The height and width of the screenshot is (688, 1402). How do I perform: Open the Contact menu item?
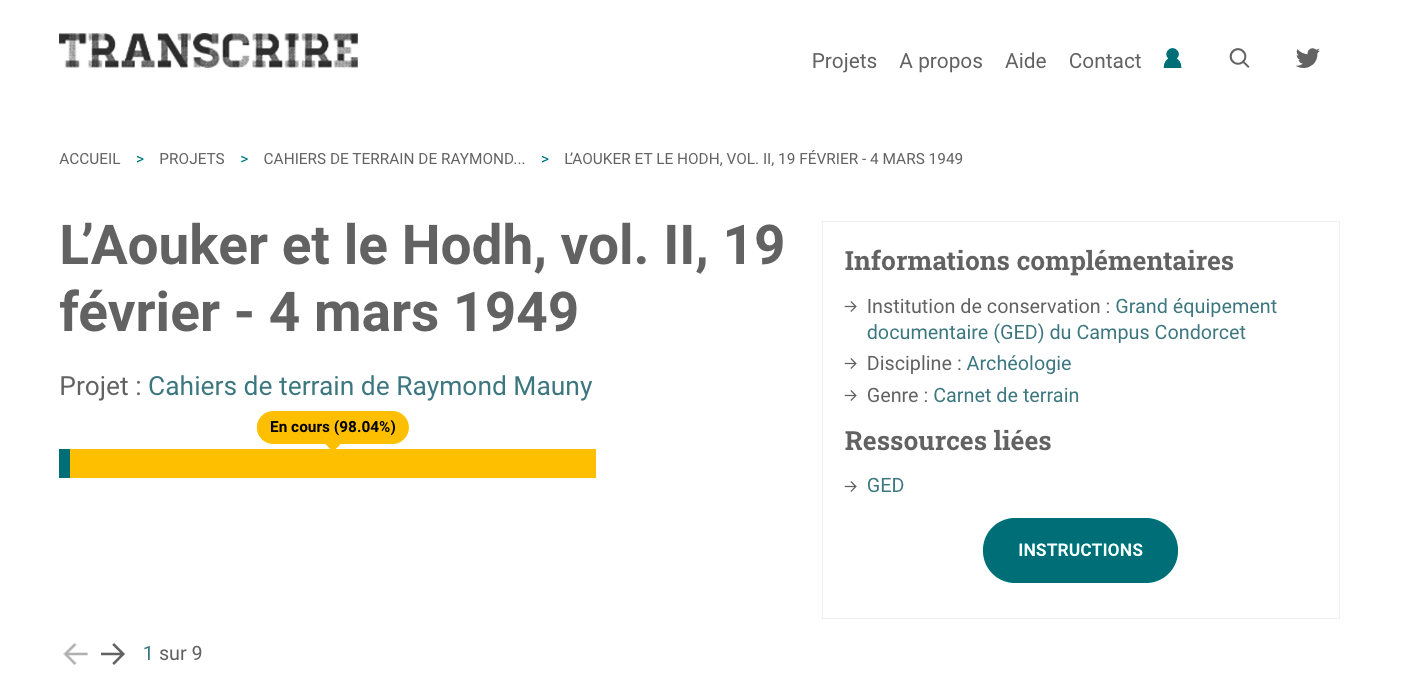point(1105,61)
